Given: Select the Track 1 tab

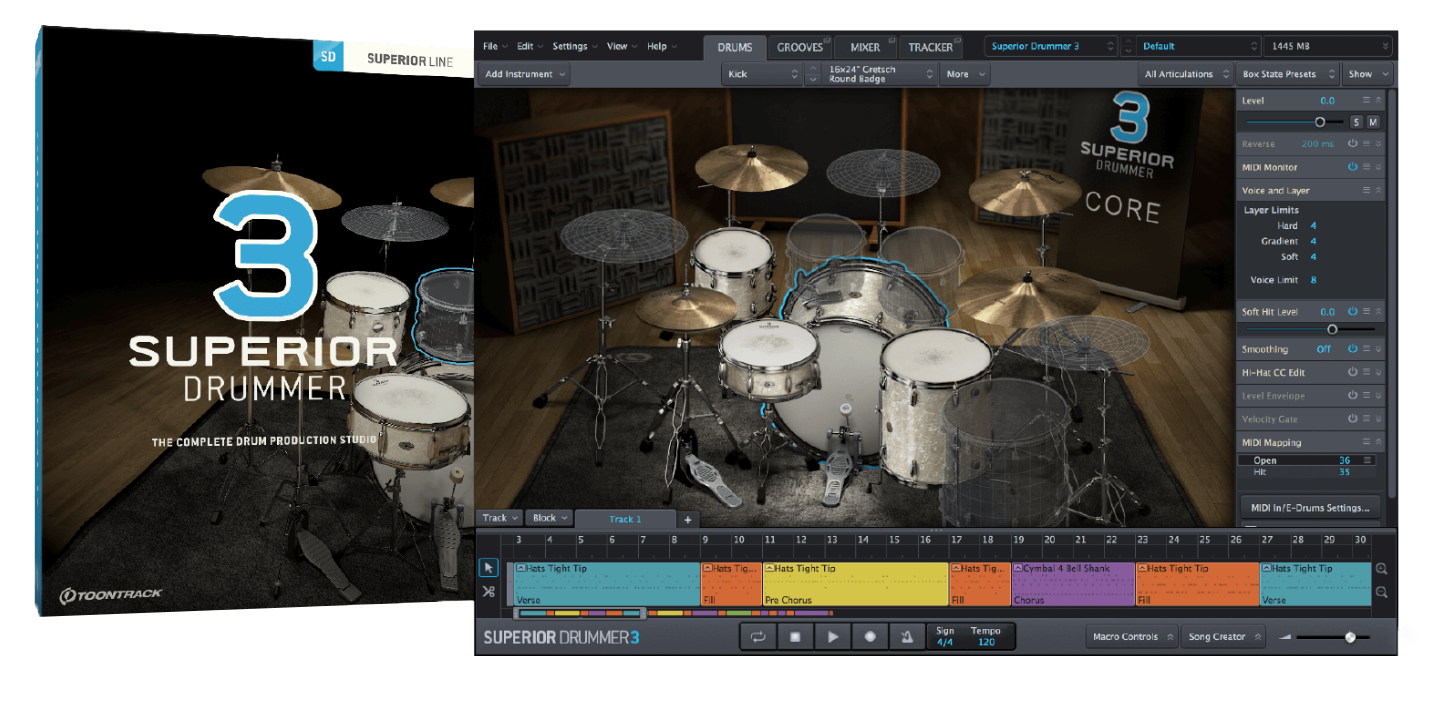Looking at the screenshot, I should point(625,519).
